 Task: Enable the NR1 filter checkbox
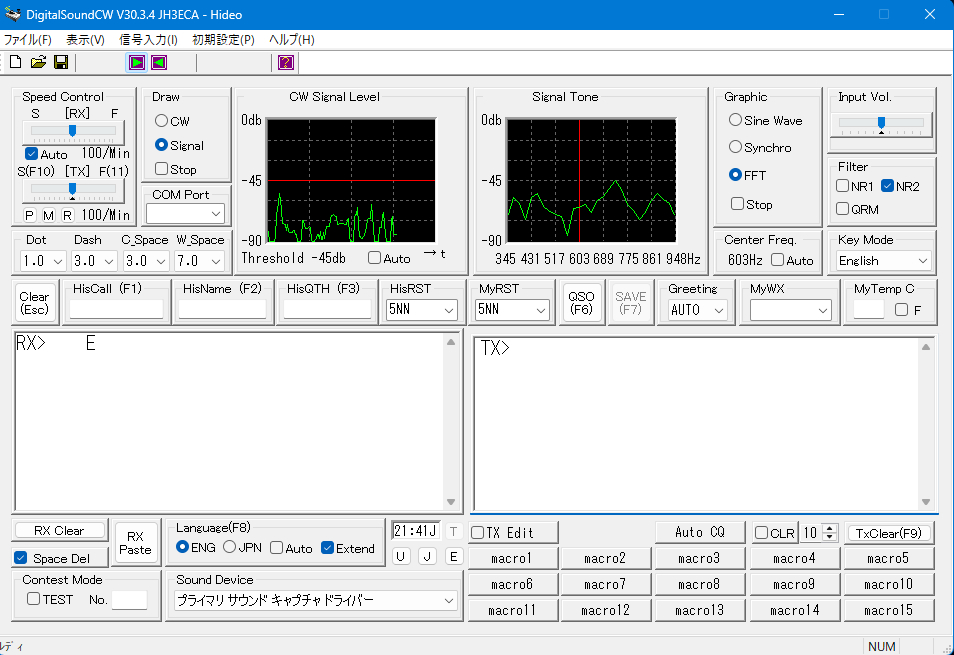[x=843, y=186]
